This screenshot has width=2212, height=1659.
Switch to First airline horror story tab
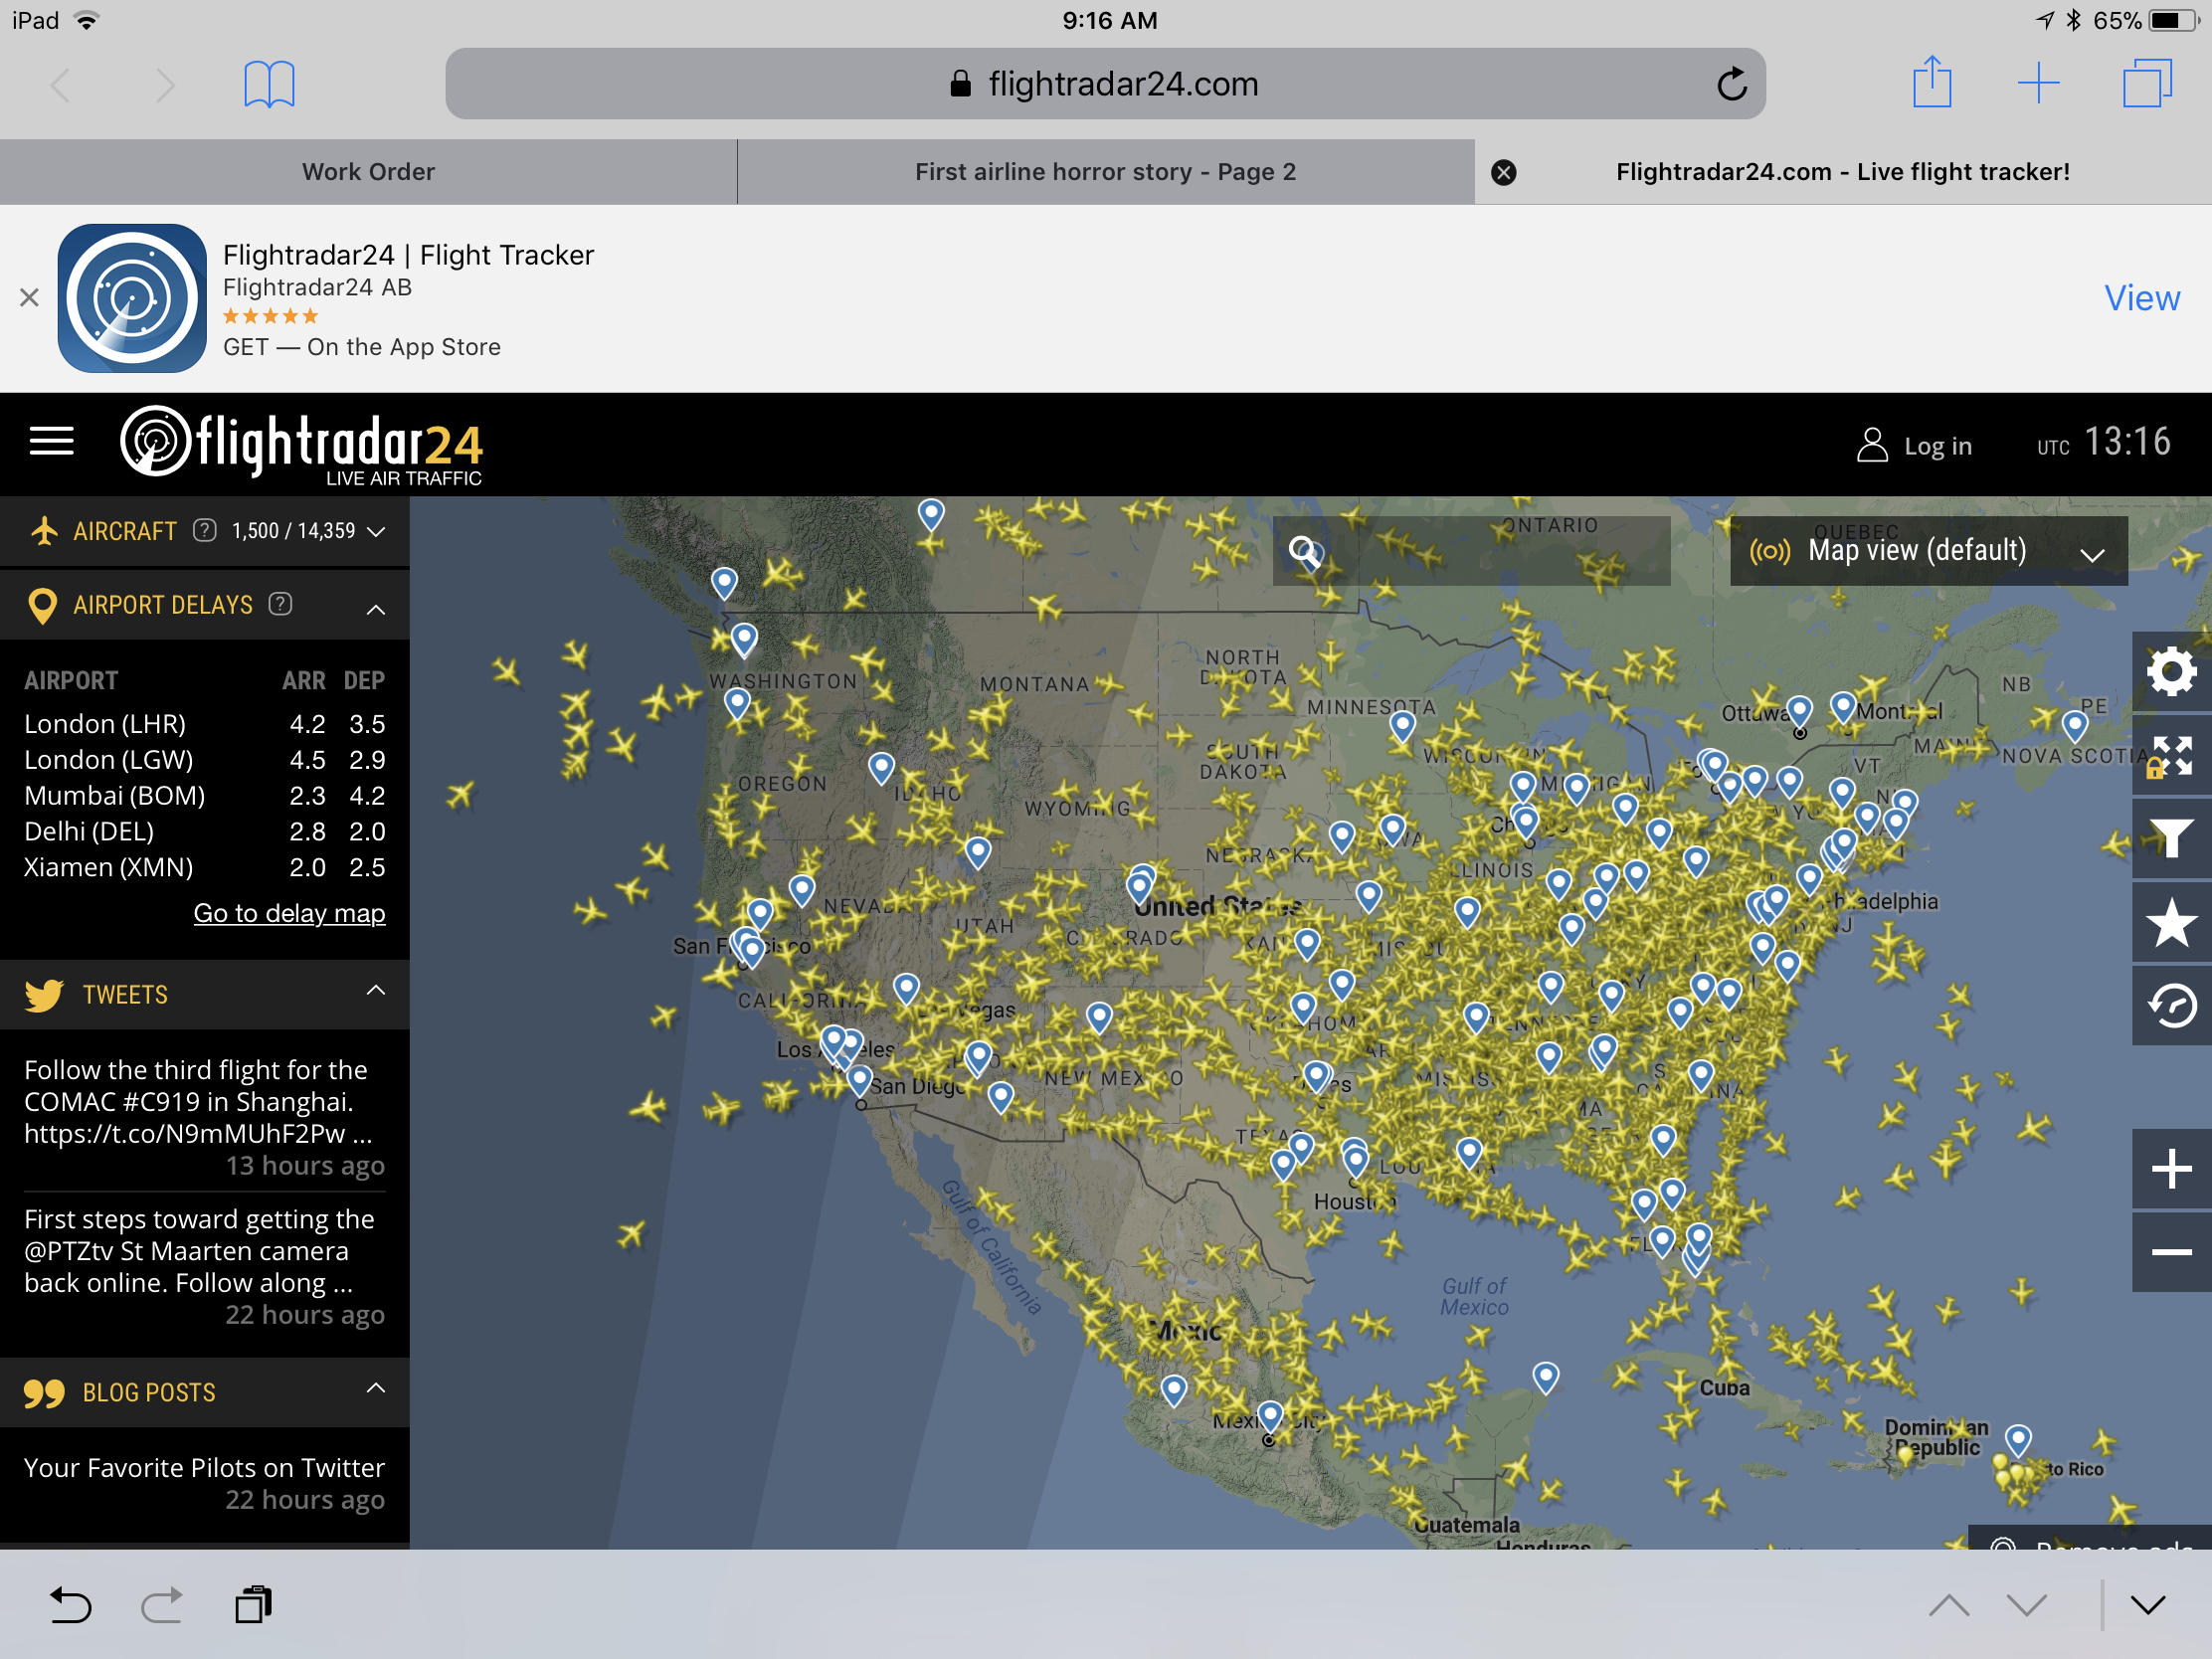1105,172
